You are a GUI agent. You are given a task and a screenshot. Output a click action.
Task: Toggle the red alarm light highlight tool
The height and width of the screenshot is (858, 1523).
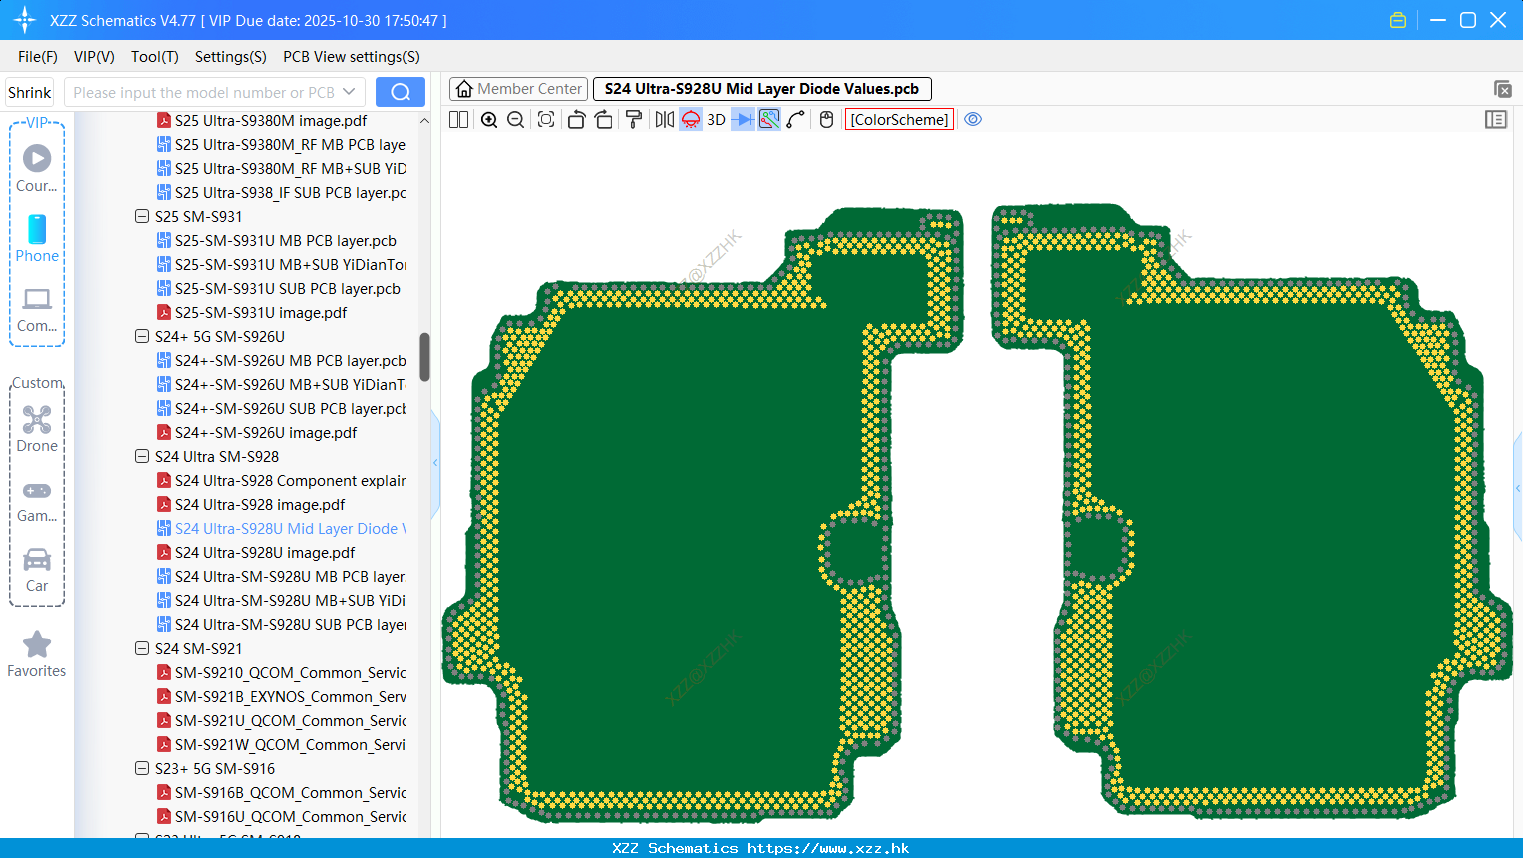[x=691, y=119]
